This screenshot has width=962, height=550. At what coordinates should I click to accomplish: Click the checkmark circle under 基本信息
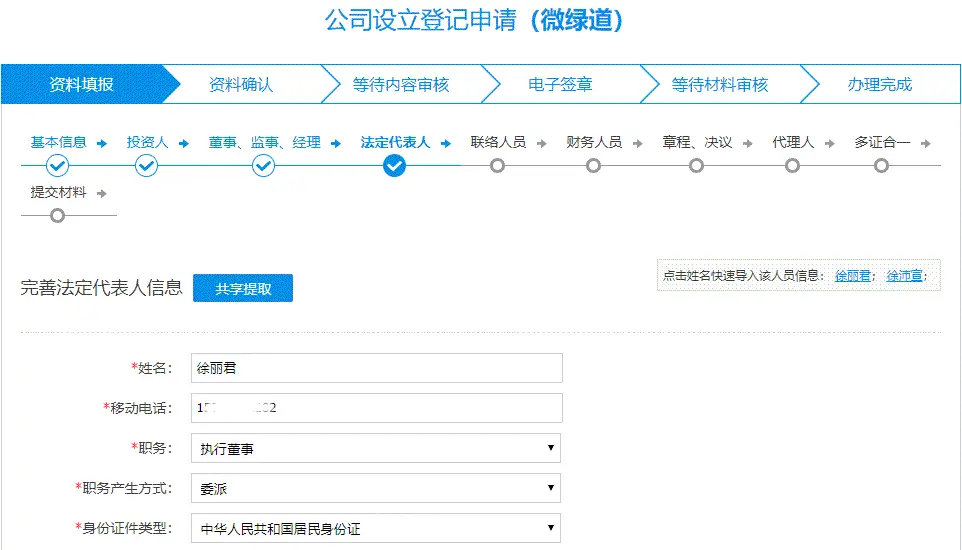[x=57, y=166]
